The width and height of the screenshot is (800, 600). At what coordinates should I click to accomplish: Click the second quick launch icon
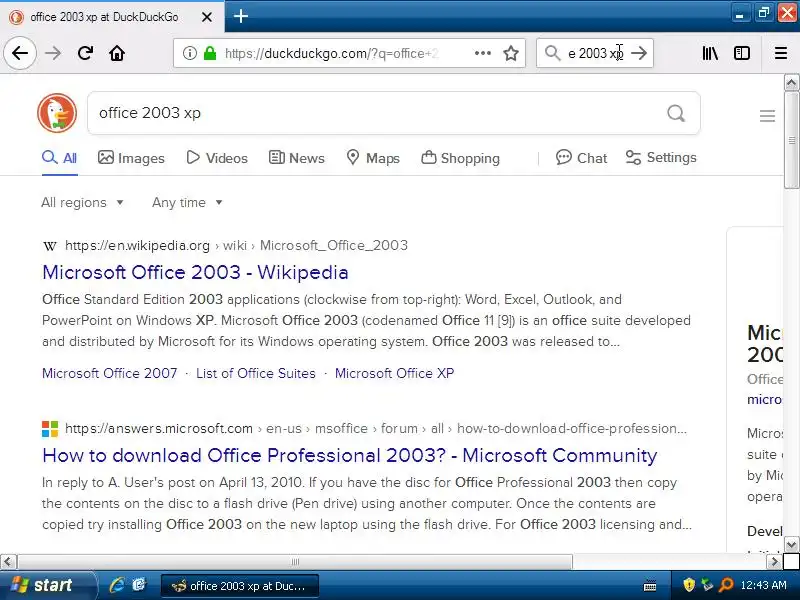139,585
